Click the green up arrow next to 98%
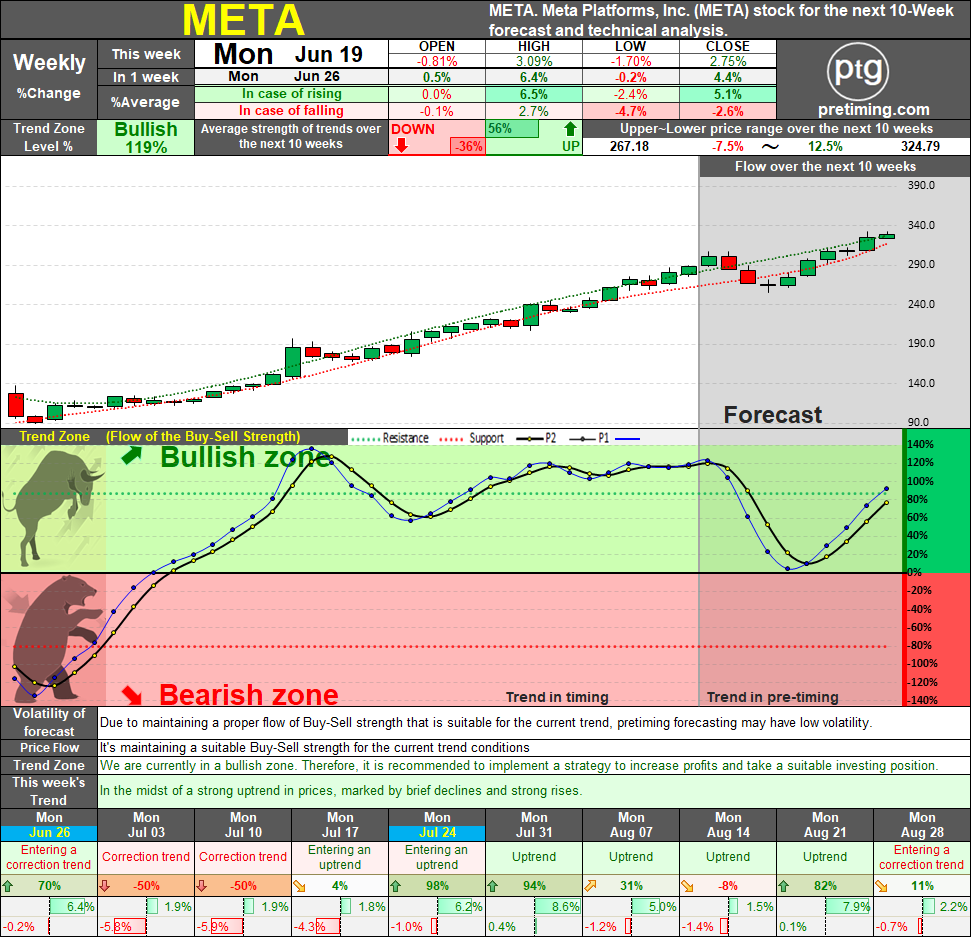Viewport: 971px width, 937px height. point(396,886)
